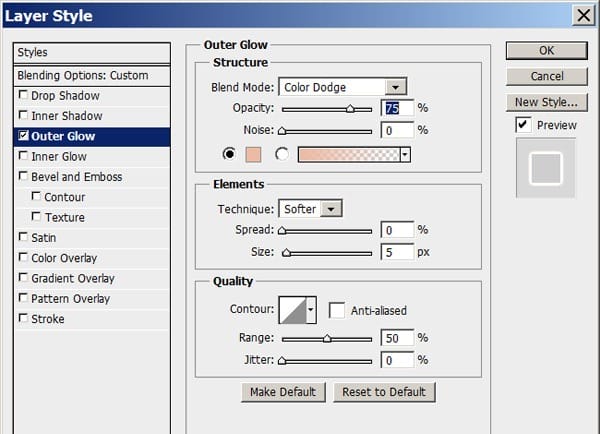The image size is (600, 434).
Task: Click the Range value field
Action: (x=398, y=338)
